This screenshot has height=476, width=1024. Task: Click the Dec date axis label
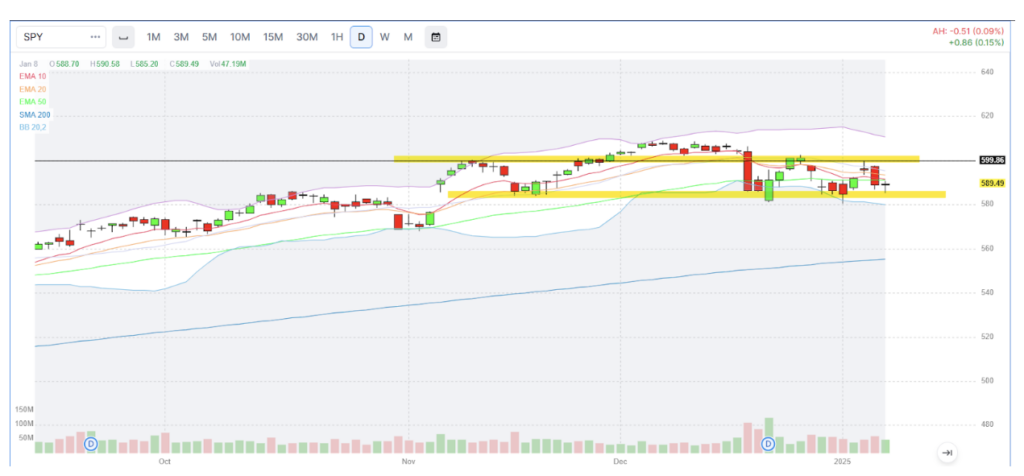click(620, 462)
